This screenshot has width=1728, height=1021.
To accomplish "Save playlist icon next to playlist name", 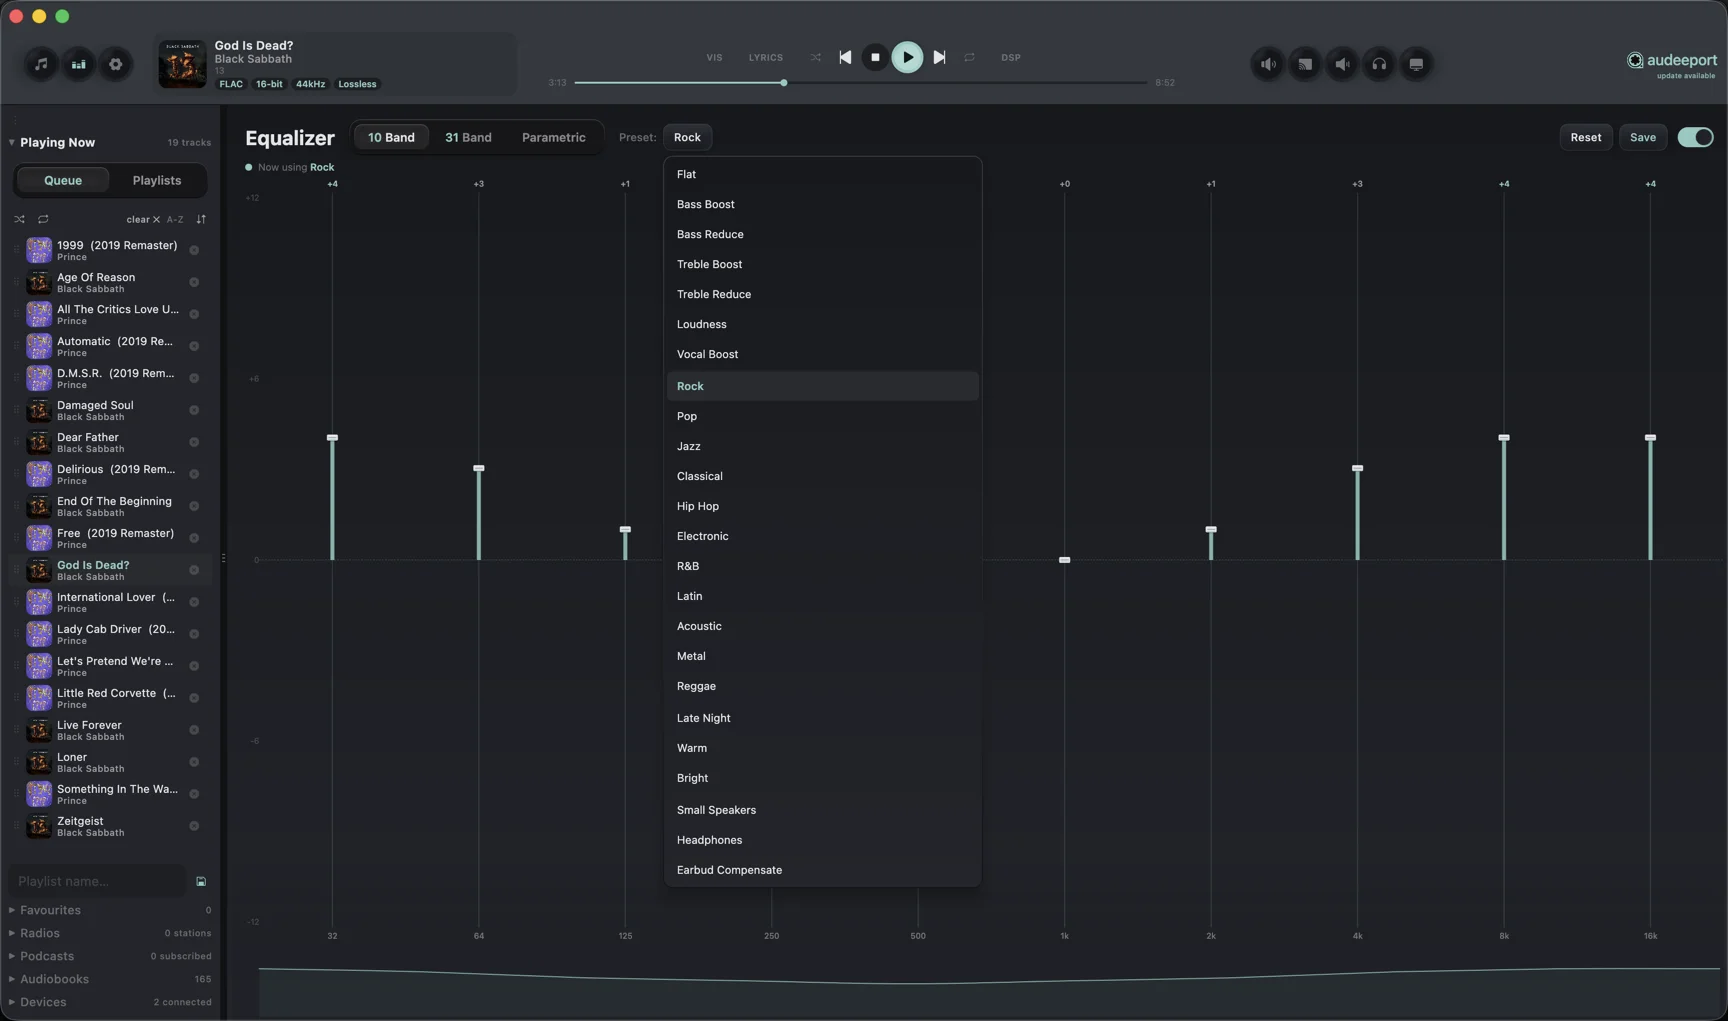I will point(201,882).
